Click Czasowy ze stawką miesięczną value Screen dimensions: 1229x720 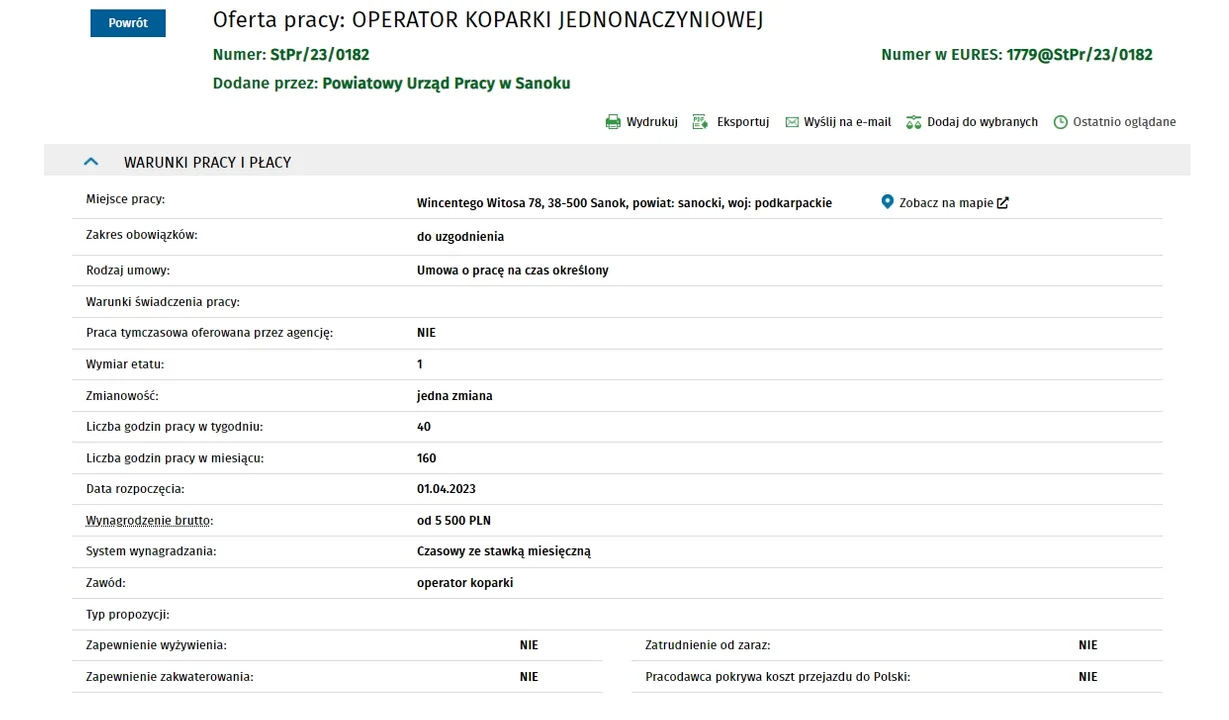(x=504, y=552)
